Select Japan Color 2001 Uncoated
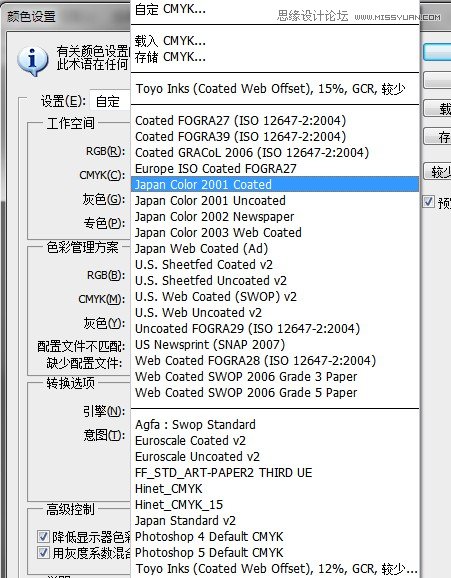The height and width of the screenshot is (578, 451). 275,201
